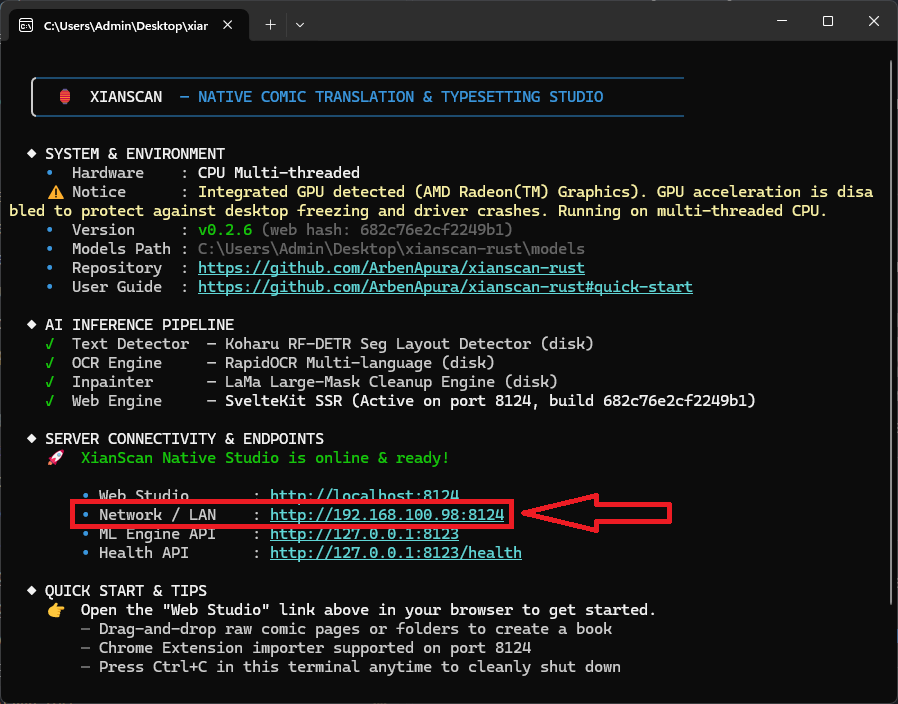Click 'RapidOCR Multi-language (disk)' text

tap(360, 363)
